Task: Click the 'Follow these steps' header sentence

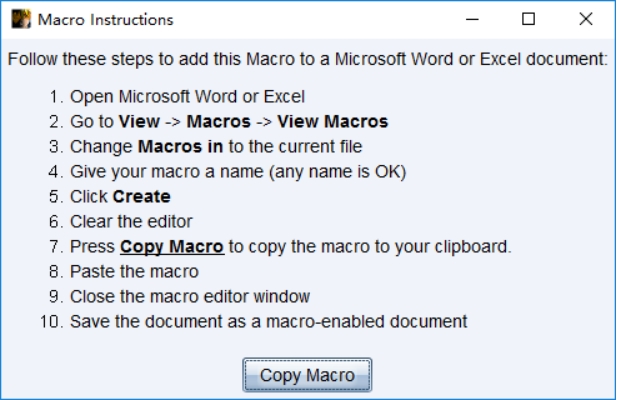Action: [x=307, y=61]
